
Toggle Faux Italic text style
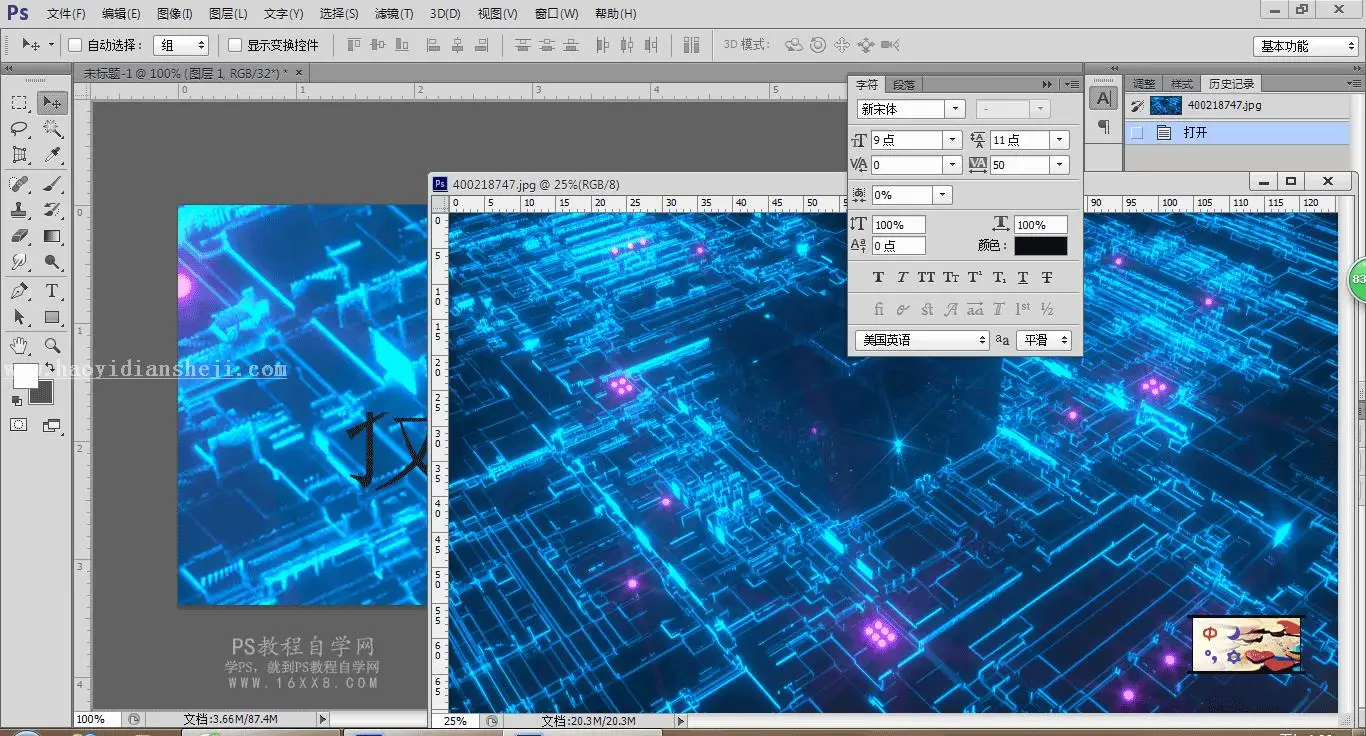pyautogui.click(x=902, y=277)
